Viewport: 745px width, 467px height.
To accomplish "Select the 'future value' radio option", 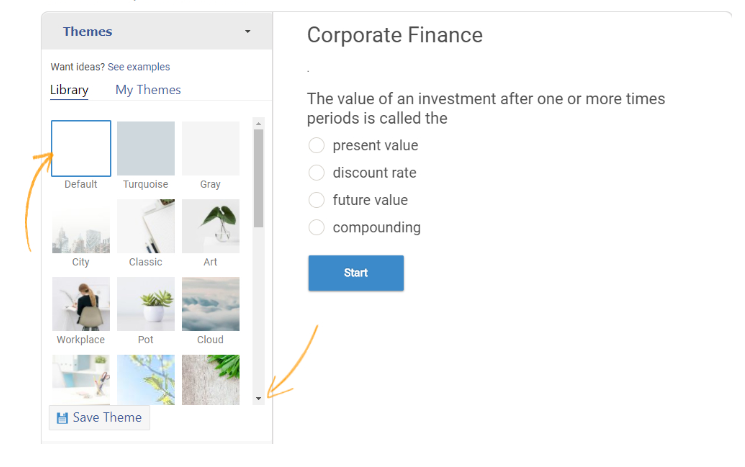I will (x=317, y=200).
